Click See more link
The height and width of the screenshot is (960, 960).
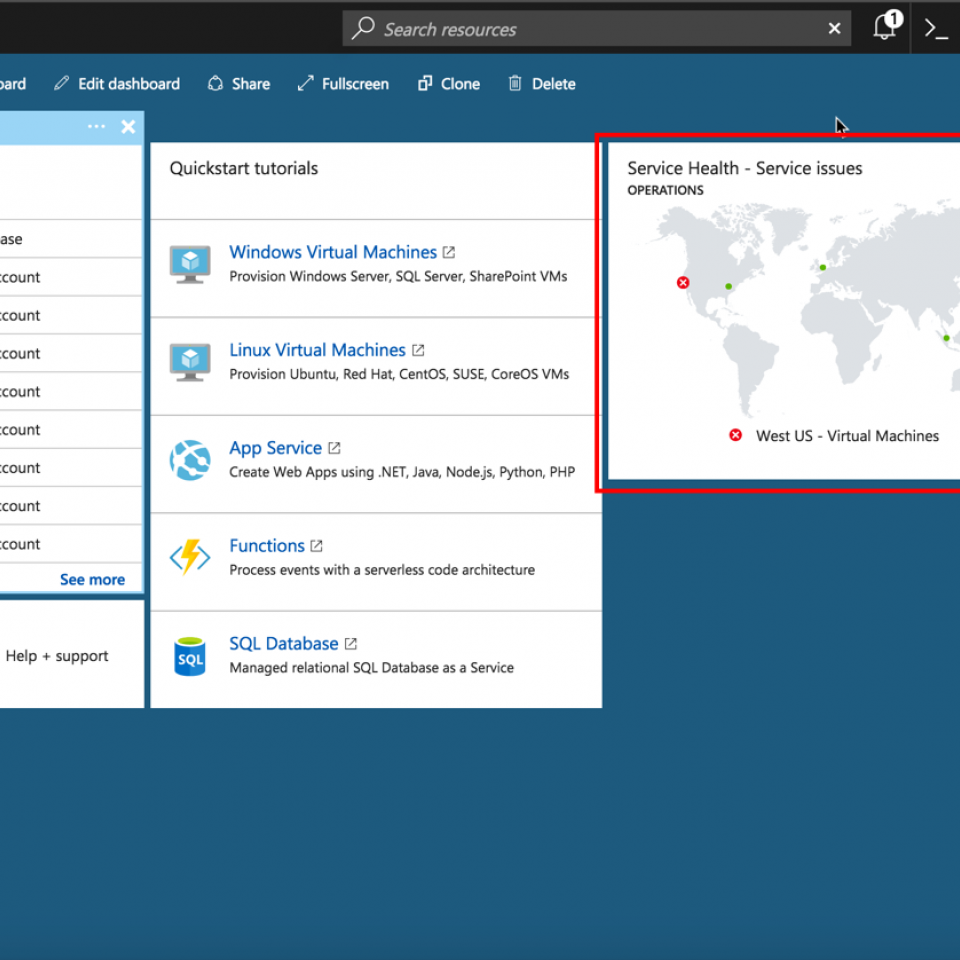pyautogui.click(x=92, y=579)
